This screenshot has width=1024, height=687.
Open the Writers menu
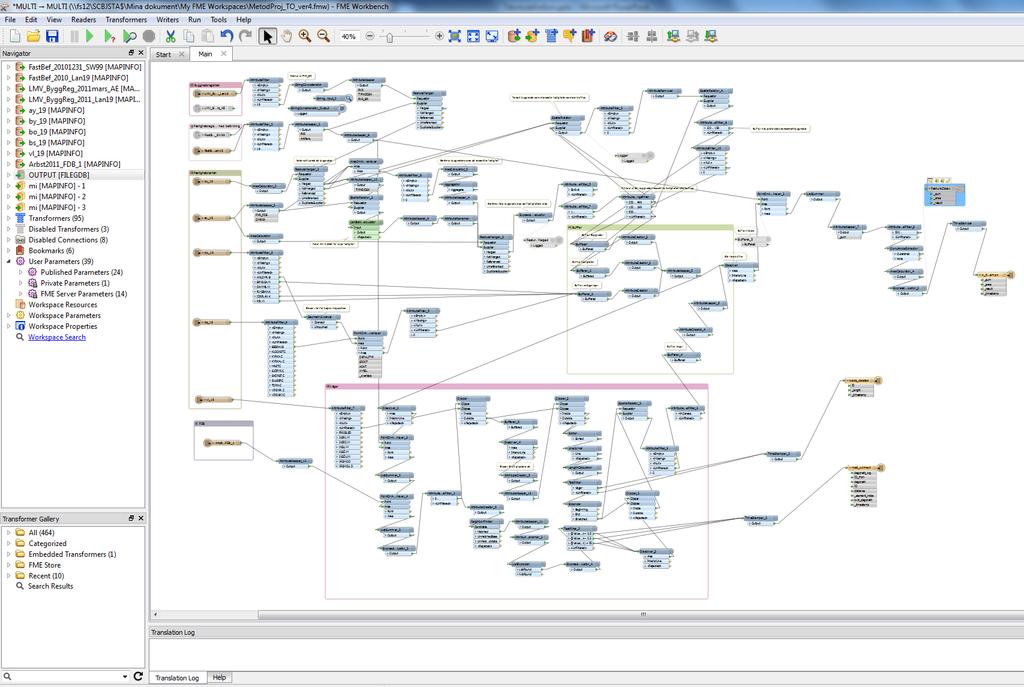167,20
